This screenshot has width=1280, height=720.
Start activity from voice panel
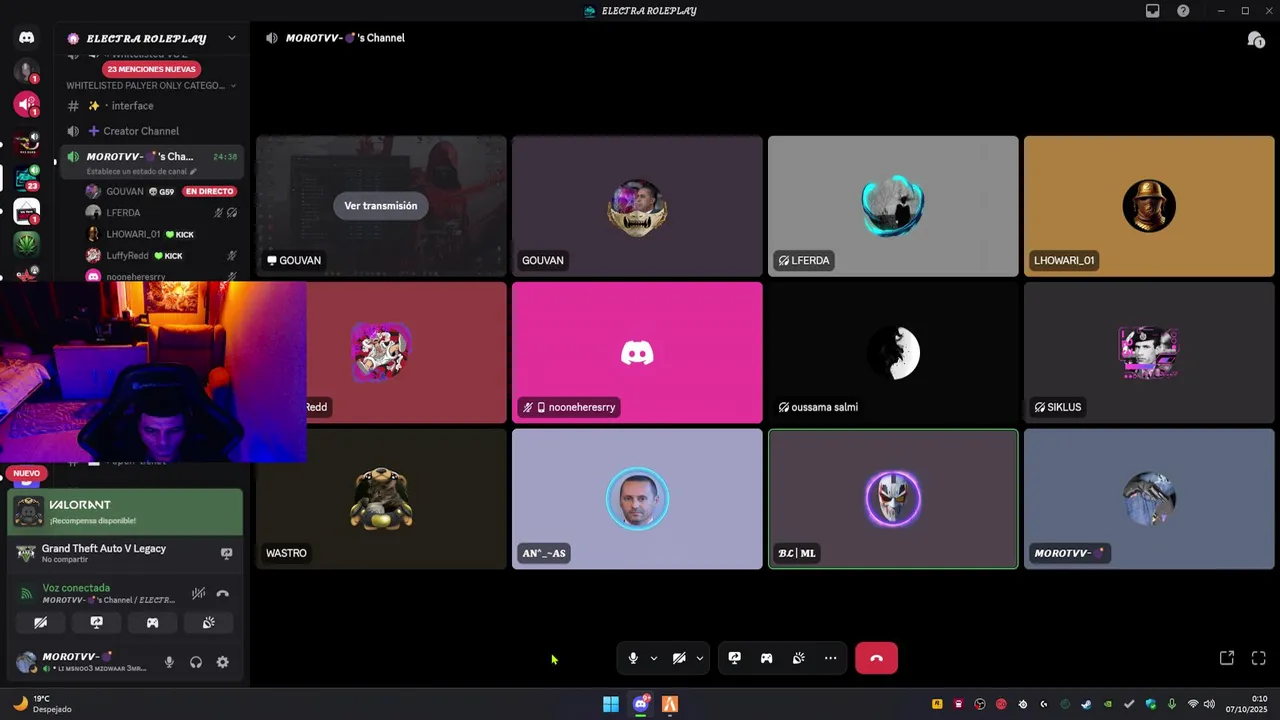152,622
